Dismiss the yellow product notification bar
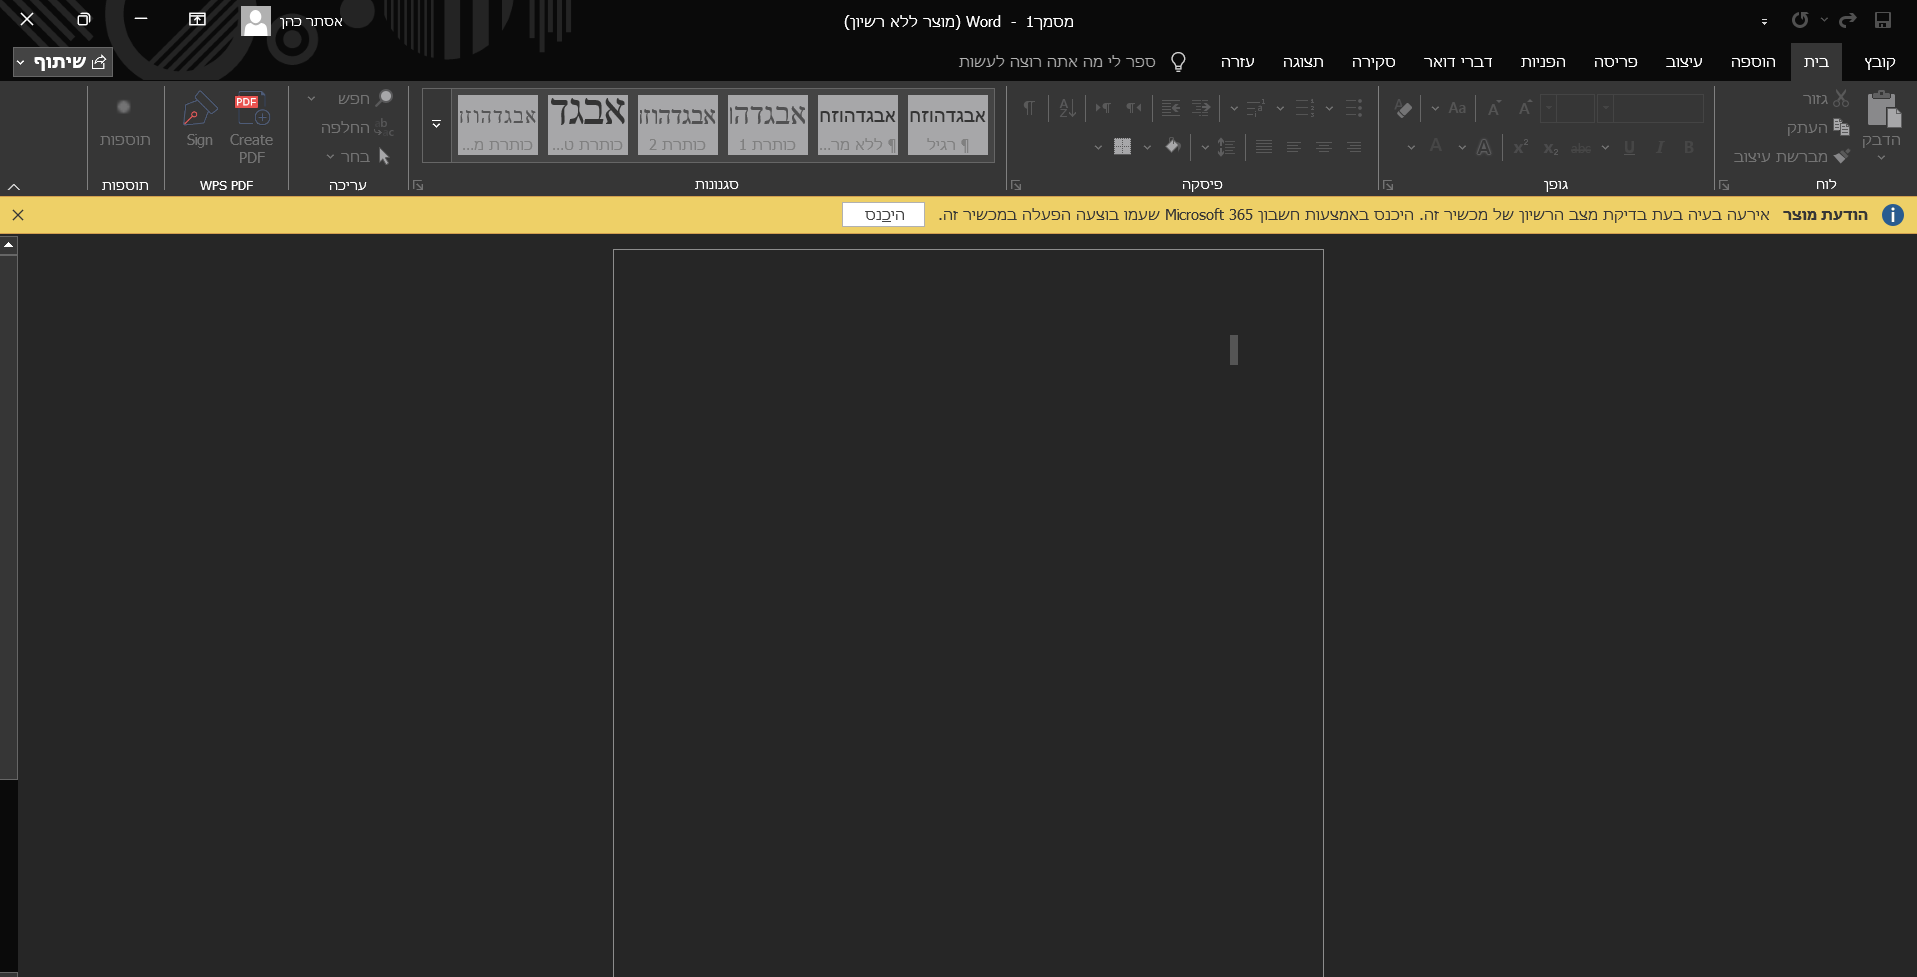 tap(18, 215)
